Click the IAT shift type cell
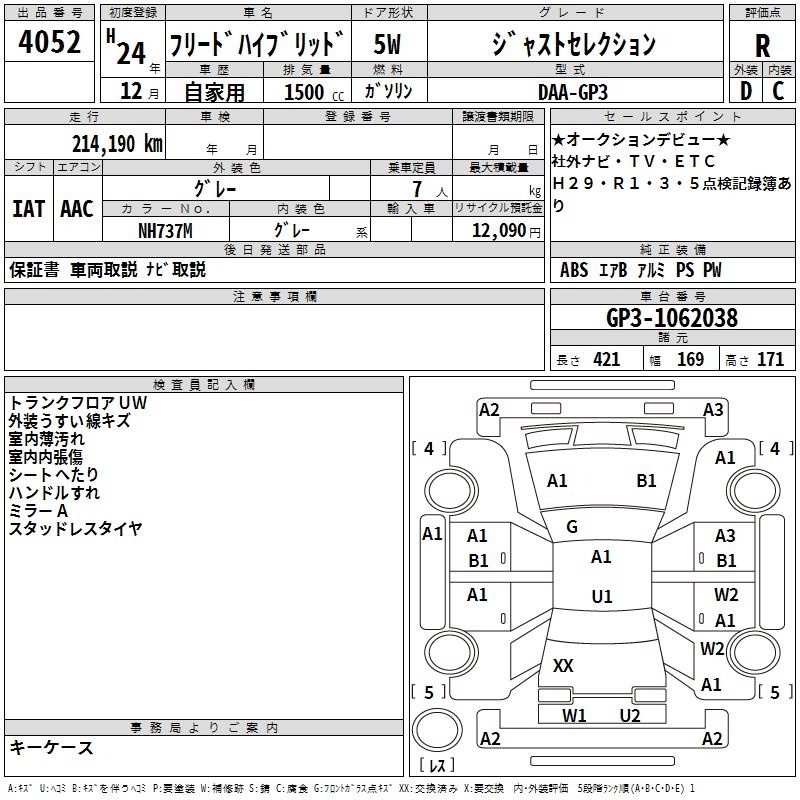Image resolution: width=800 pixels, height=800 pixels. coord(28,209)
